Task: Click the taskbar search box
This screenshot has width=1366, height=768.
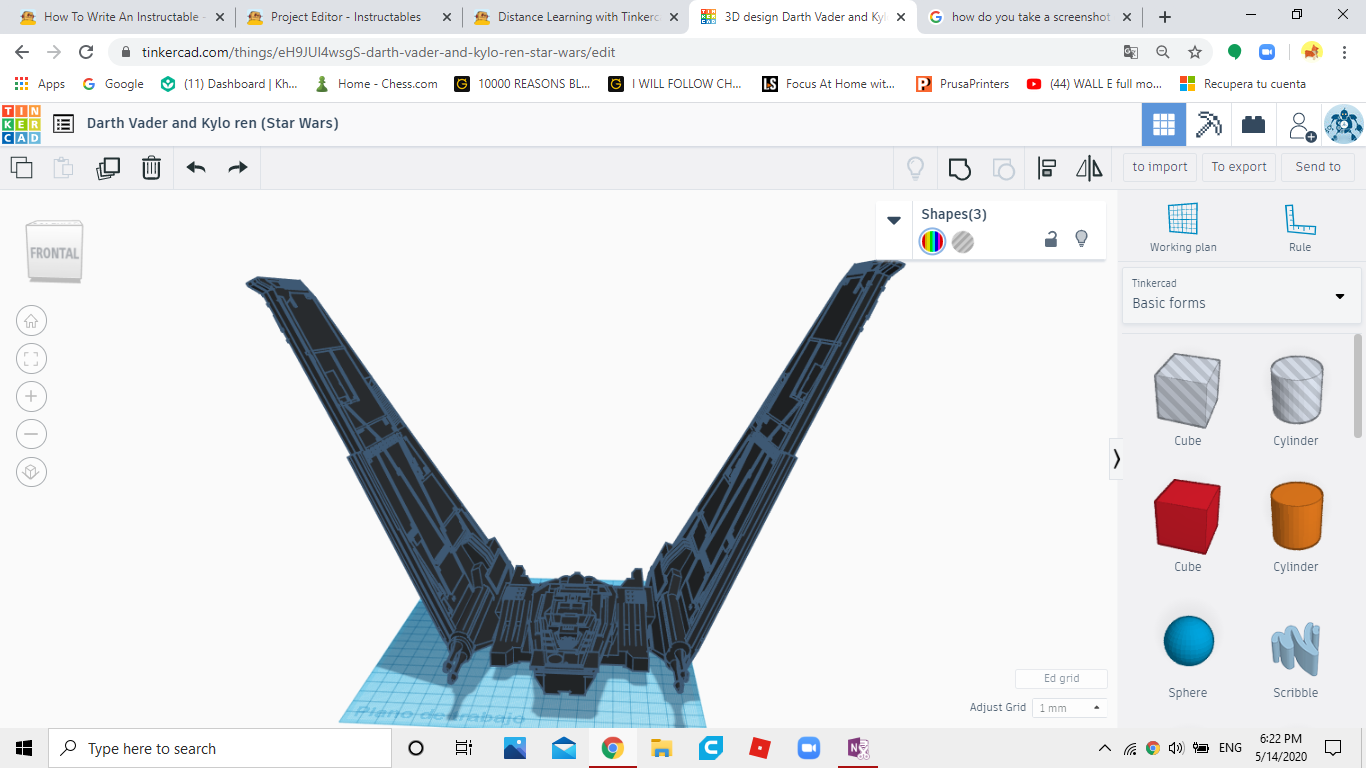Action: (x=220, y=748)
